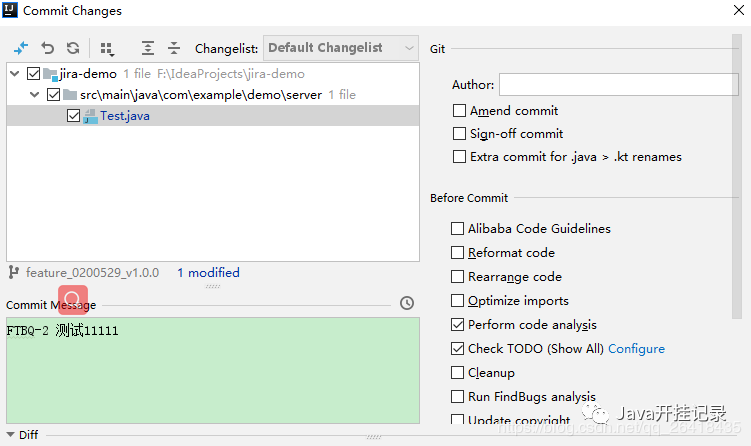The height and width of the screenshot is (446, 751).
Task: Enable the Amend commit checkbox
Action: tap(459, 111)
